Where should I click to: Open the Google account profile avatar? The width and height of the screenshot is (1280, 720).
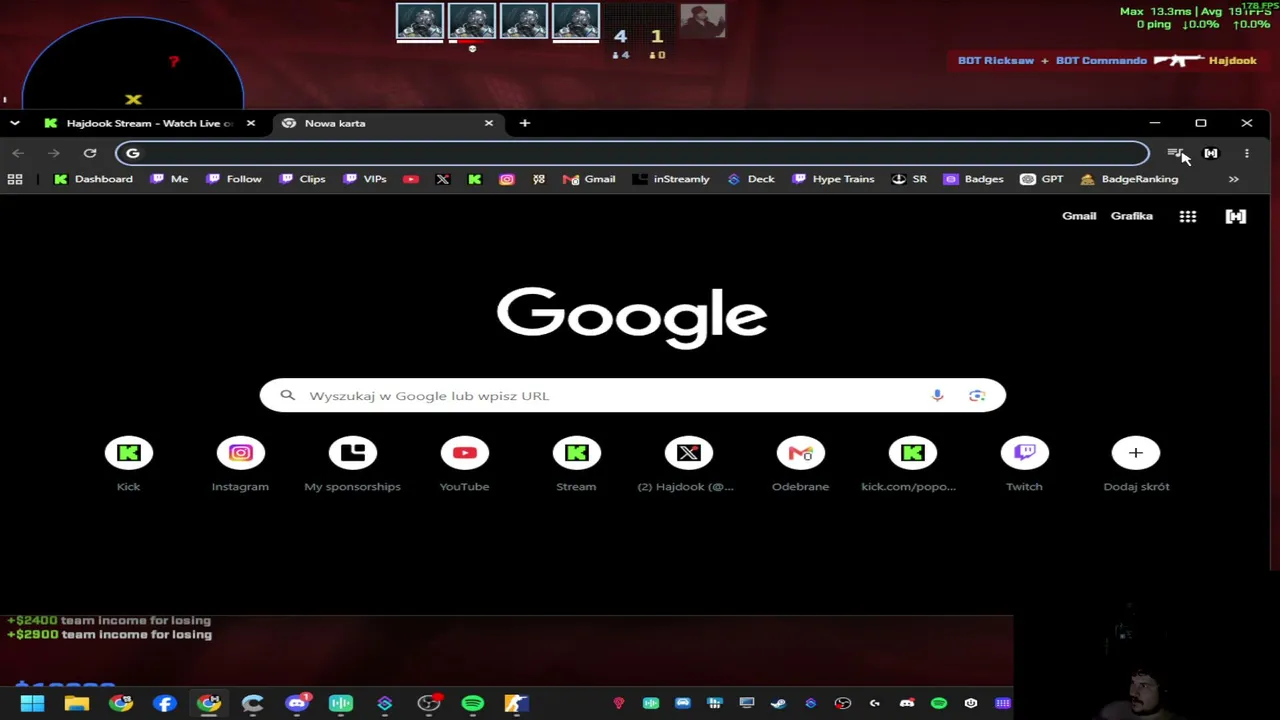(1236, 216)
